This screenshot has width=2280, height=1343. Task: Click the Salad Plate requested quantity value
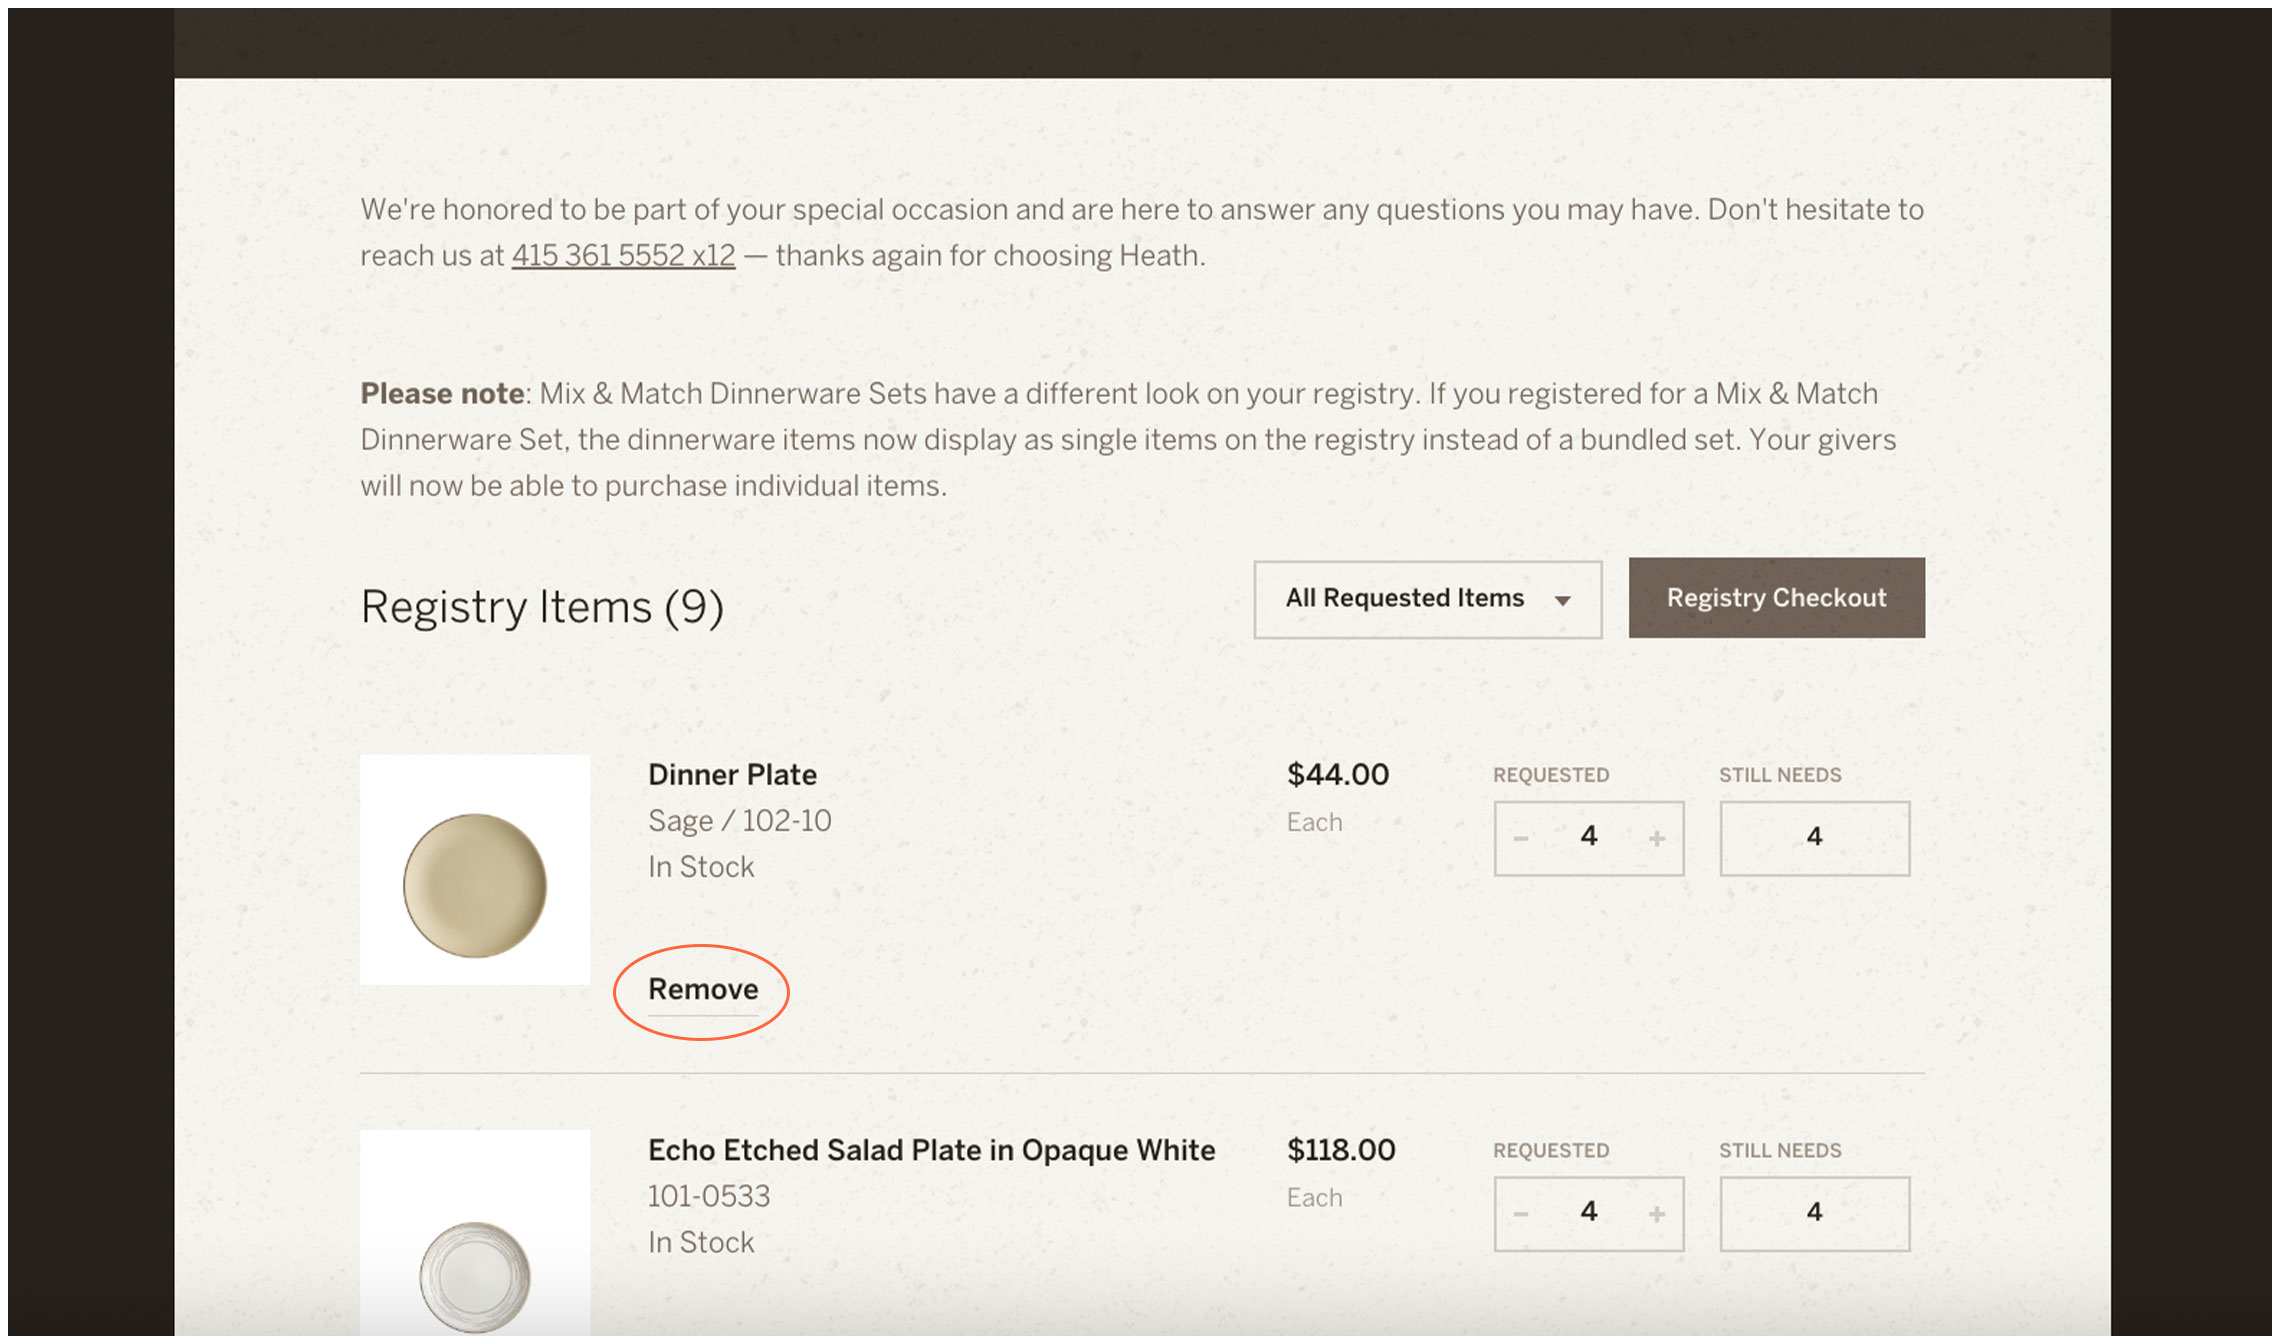(x=1589, y=1212)
